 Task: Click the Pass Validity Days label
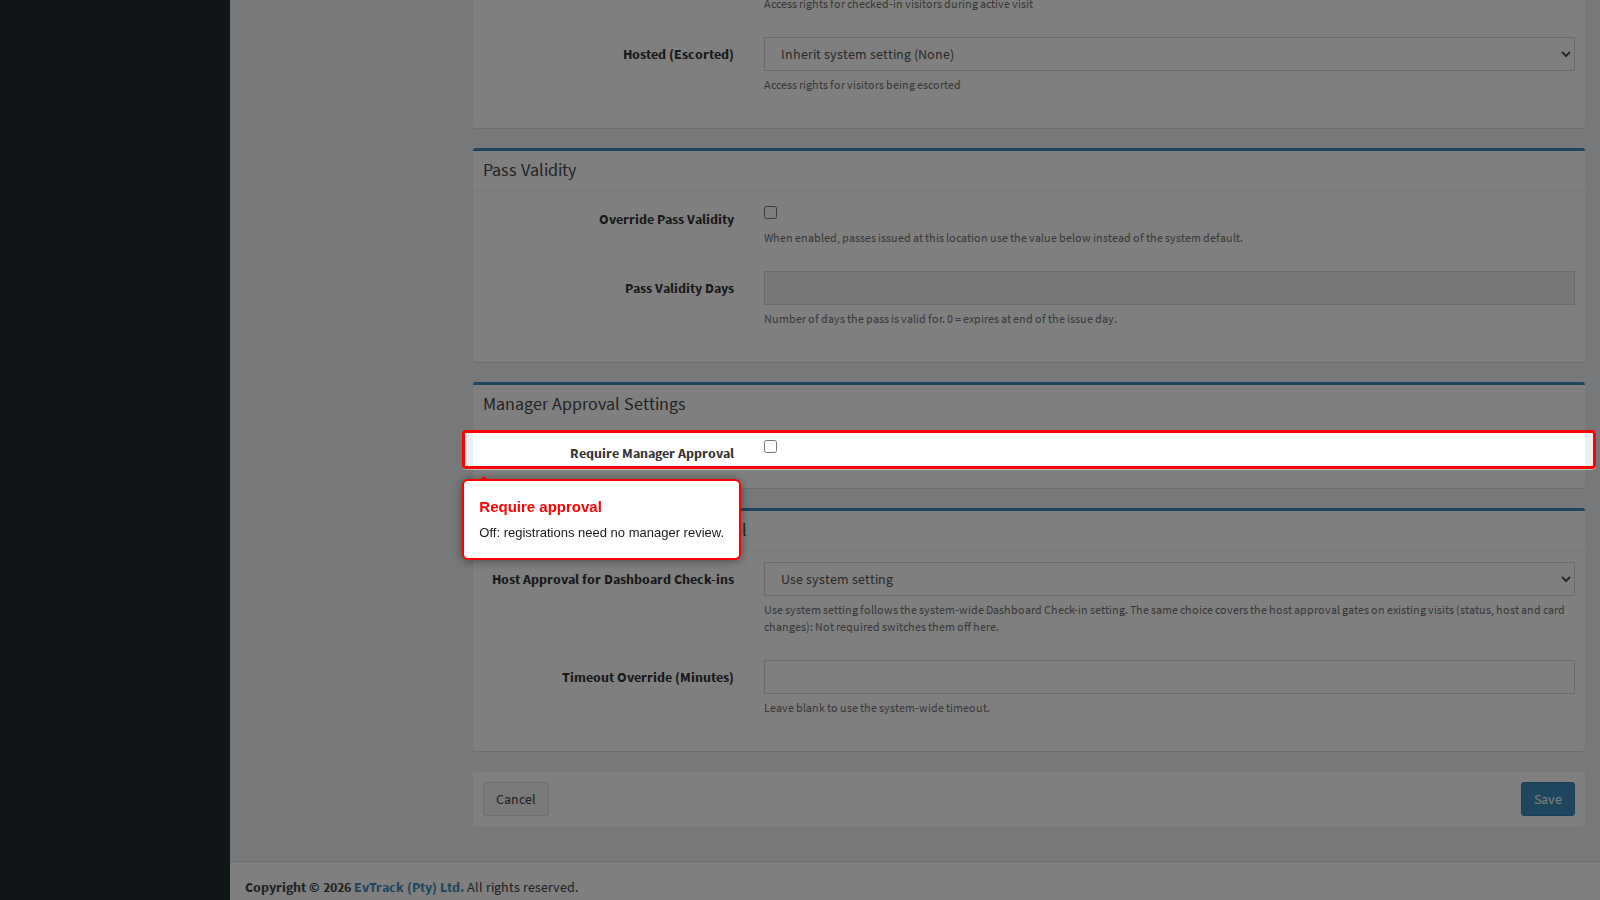(x=679, y=288)
